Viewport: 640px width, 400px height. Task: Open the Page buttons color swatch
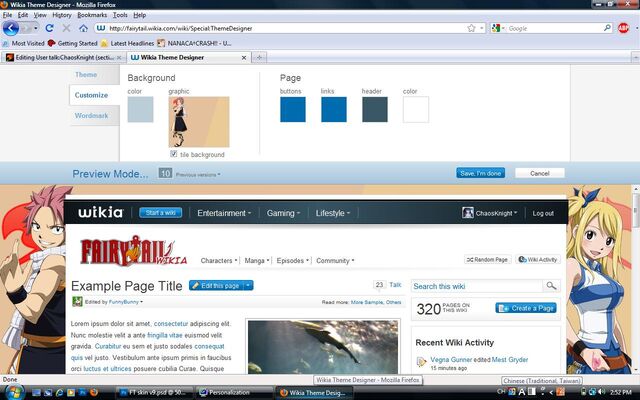click(293, 109)
